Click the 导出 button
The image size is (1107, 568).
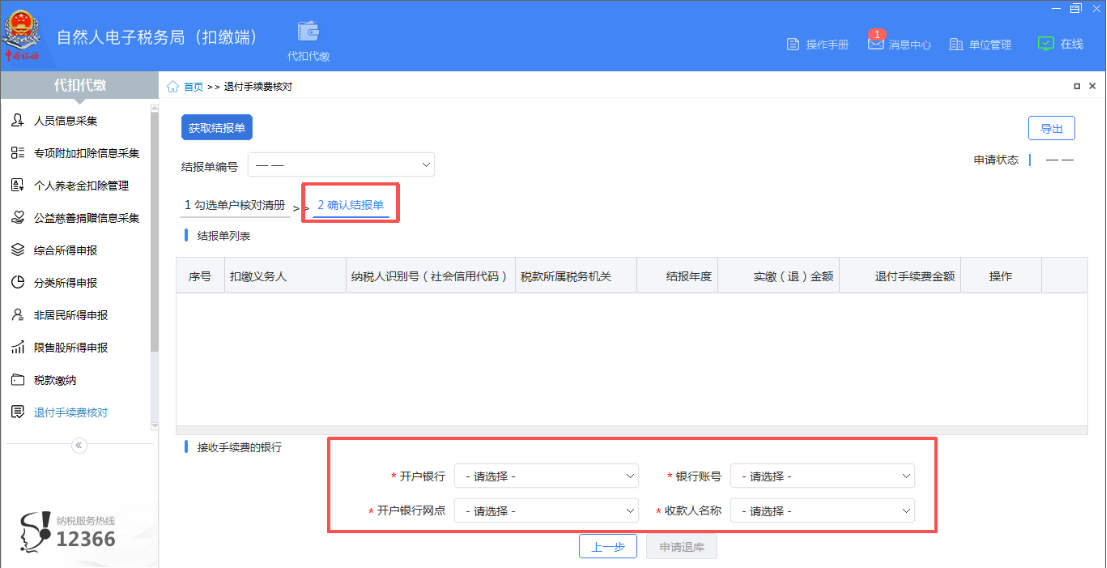tap(1051, 128)
